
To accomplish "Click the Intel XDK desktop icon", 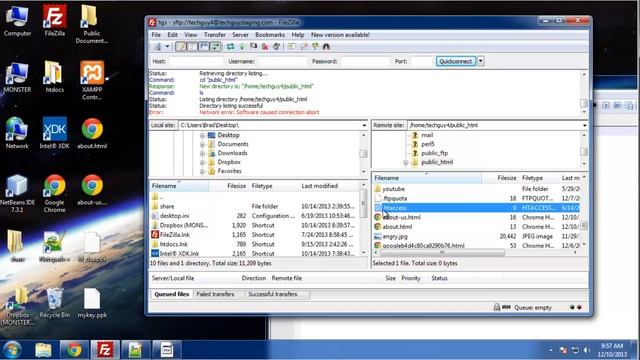I will 54,133.
